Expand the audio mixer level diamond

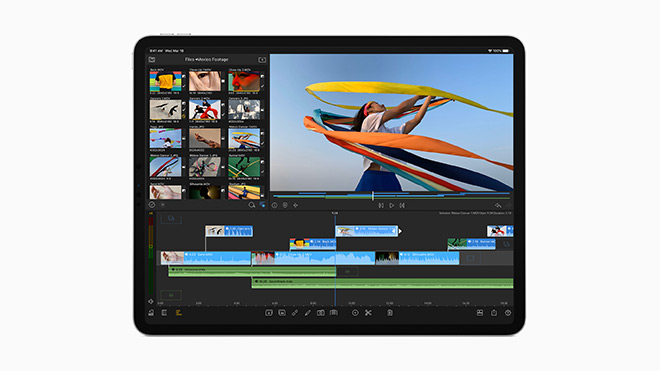click(151, 302)
